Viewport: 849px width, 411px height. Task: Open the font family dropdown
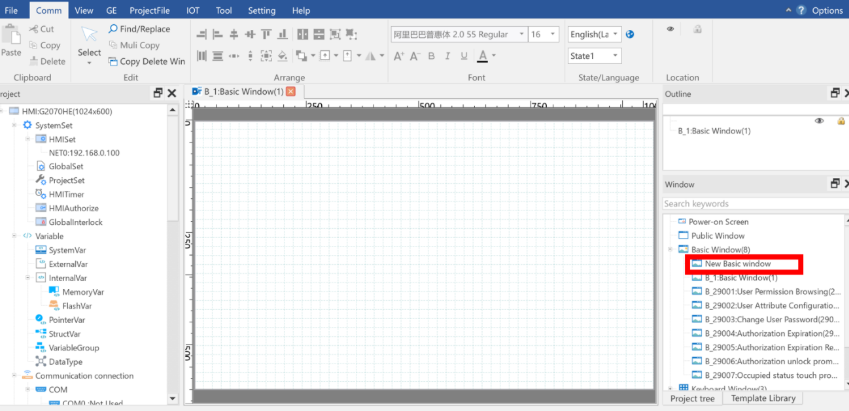[521, 34]
